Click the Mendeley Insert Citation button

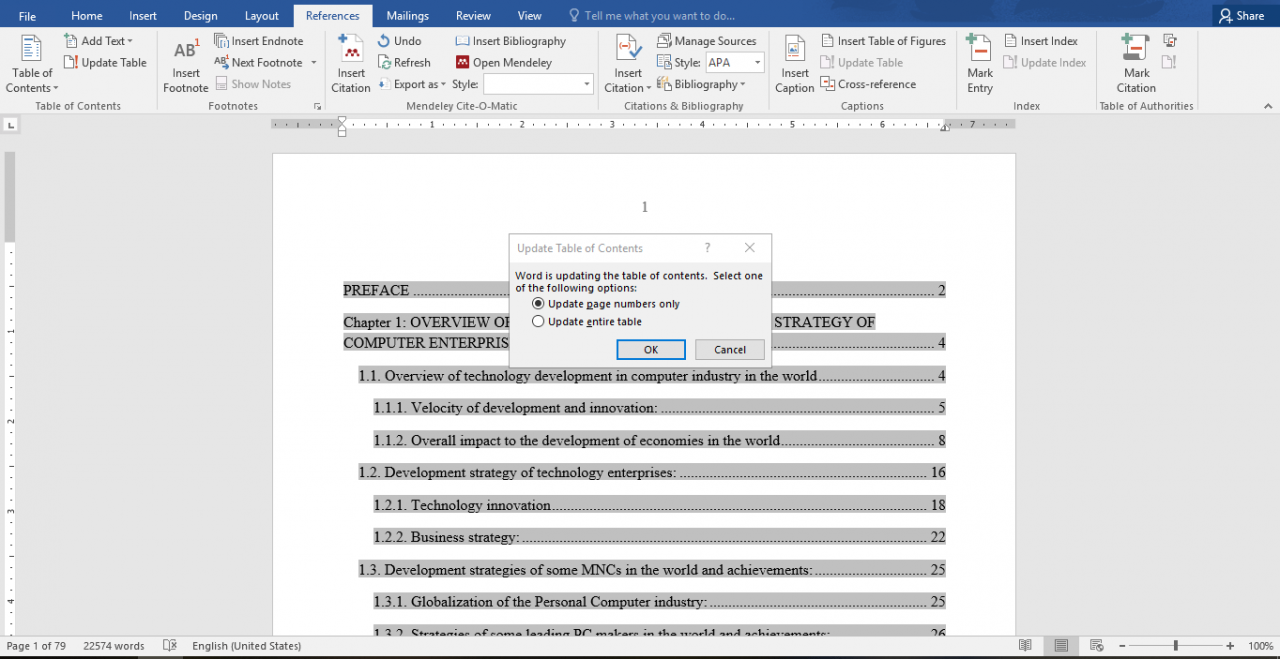pos(351,65)
